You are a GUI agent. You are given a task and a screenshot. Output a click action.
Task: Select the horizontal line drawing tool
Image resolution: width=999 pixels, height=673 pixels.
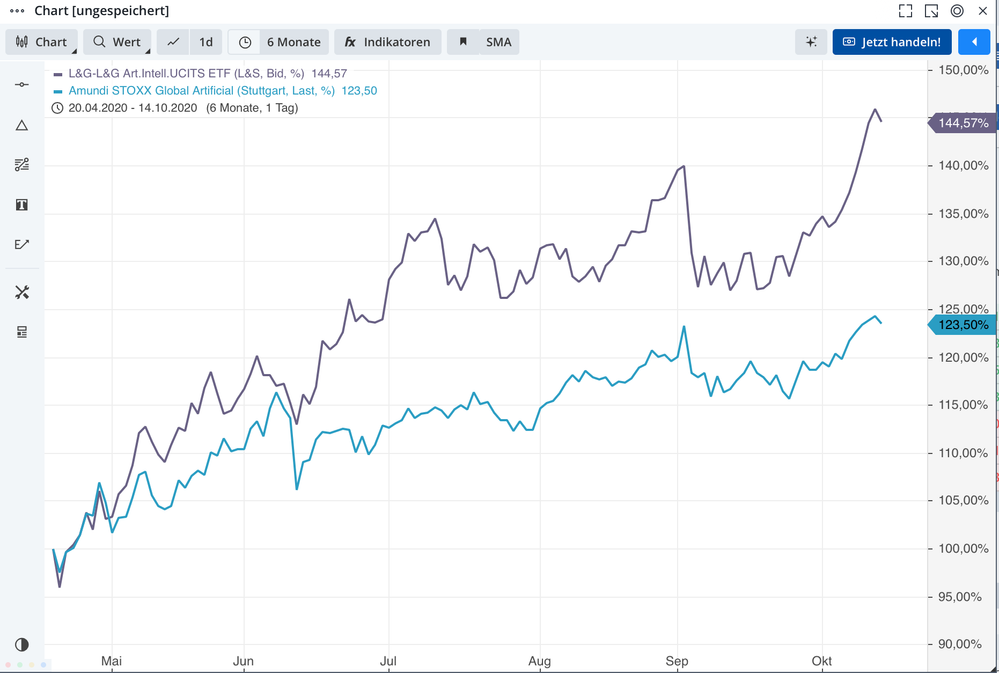point(22,85)
